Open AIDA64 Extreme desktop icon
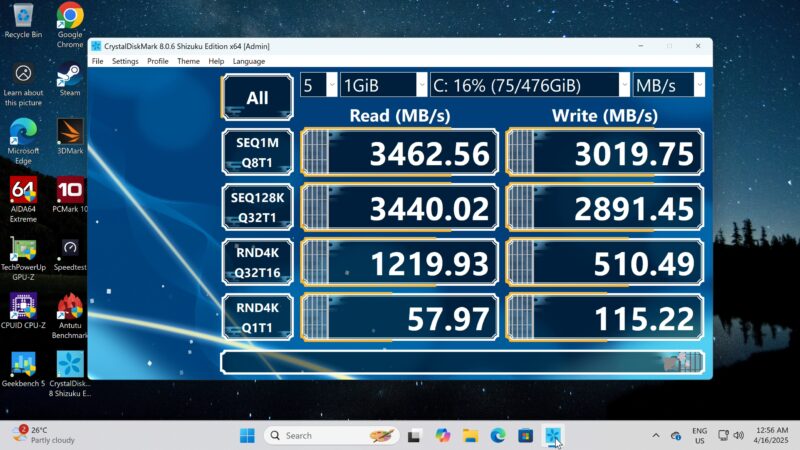 pyautogui.click(x=23, y=199)
